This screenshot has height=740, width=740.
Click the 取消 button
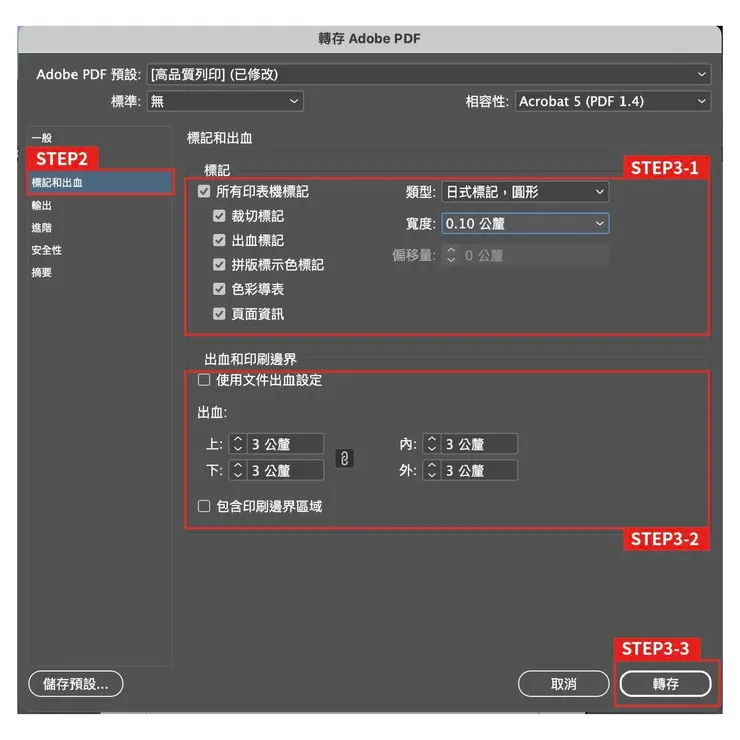(x=563, y=683)
